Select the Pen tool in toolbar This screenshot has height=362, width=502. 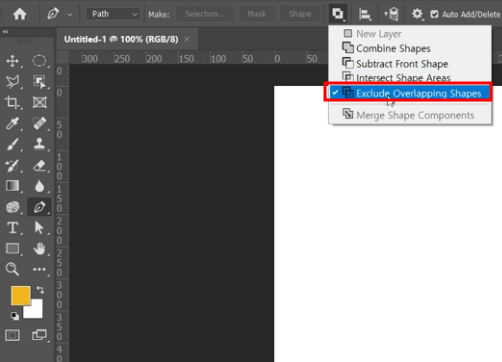tap(39, 207)
